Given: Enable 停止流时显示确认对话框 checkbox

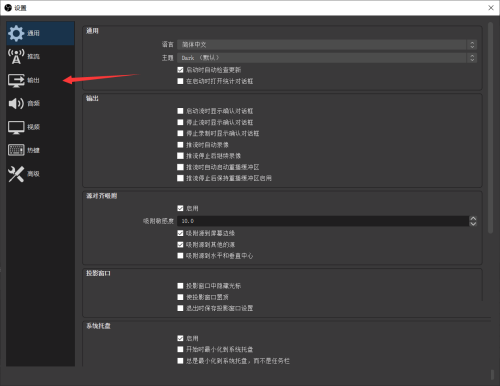Looking at the screenshot, I should pyautogui.click(x=180, y=122).
